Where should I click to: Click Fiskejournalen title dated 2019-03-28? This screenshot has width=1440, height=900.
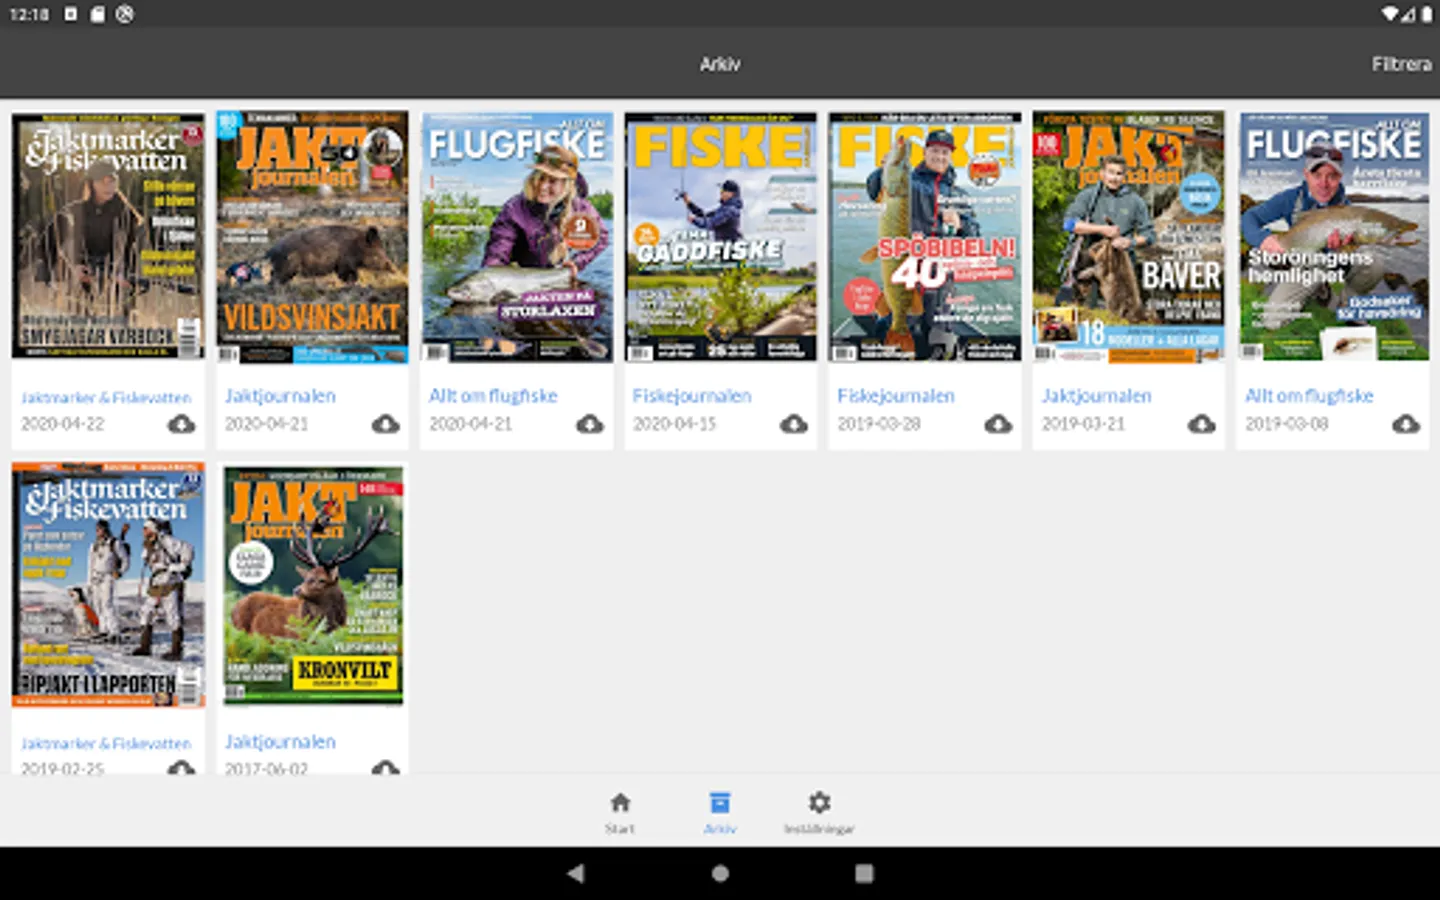pyautogui.click(x=896, y=396)
